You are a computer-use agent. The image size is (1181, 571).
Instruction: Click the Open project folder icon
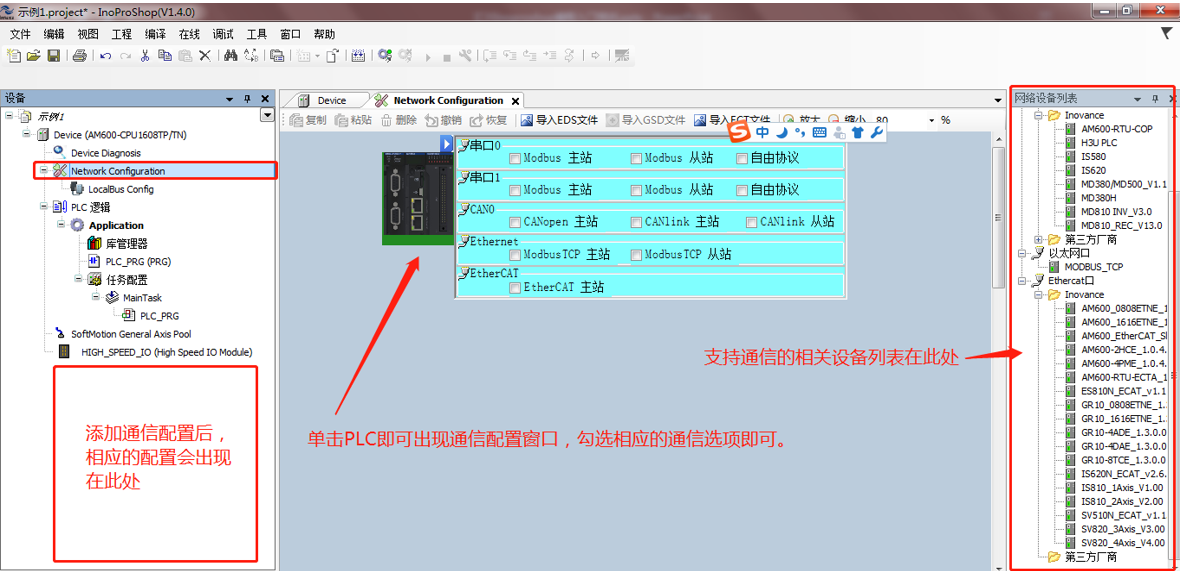coord(33,56)
